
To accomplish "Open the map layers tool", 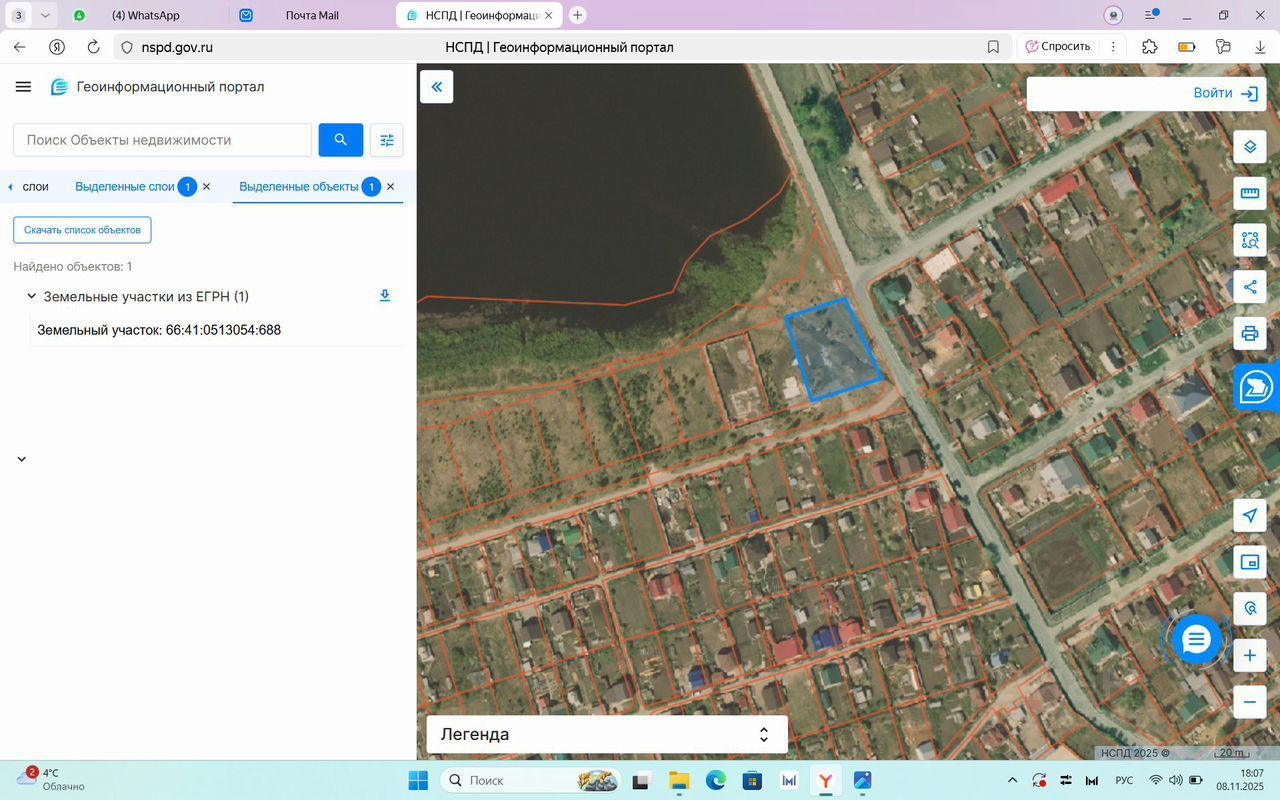I will point(1250,147).
